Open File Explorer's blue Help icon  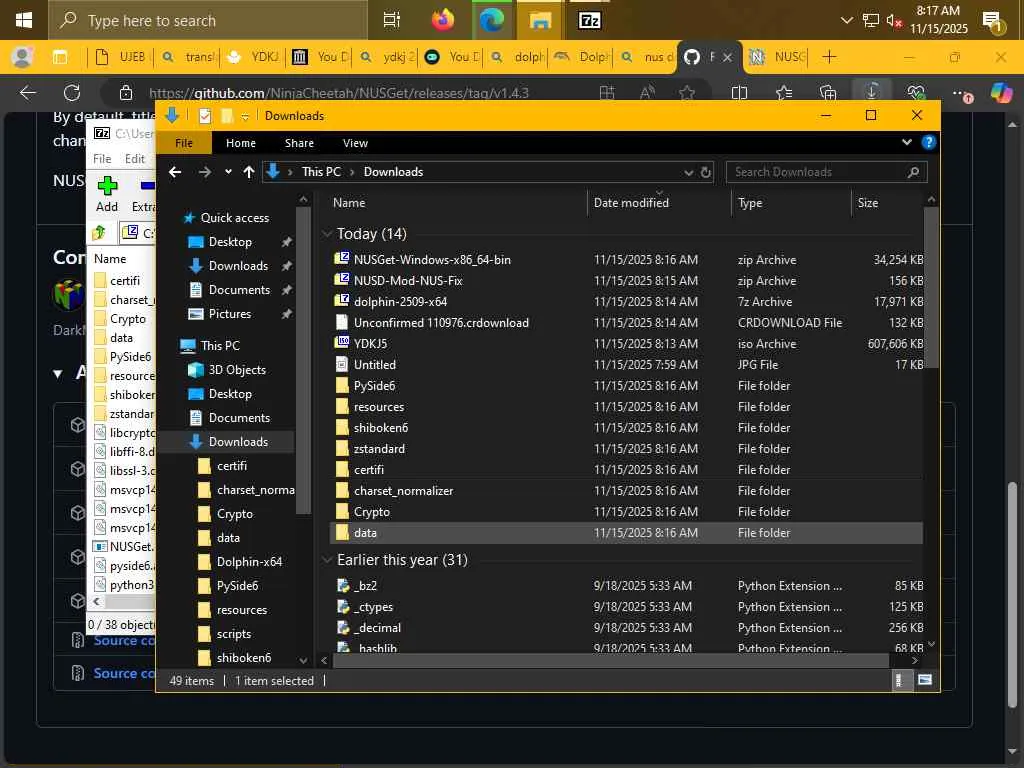(x=928, y=143)
